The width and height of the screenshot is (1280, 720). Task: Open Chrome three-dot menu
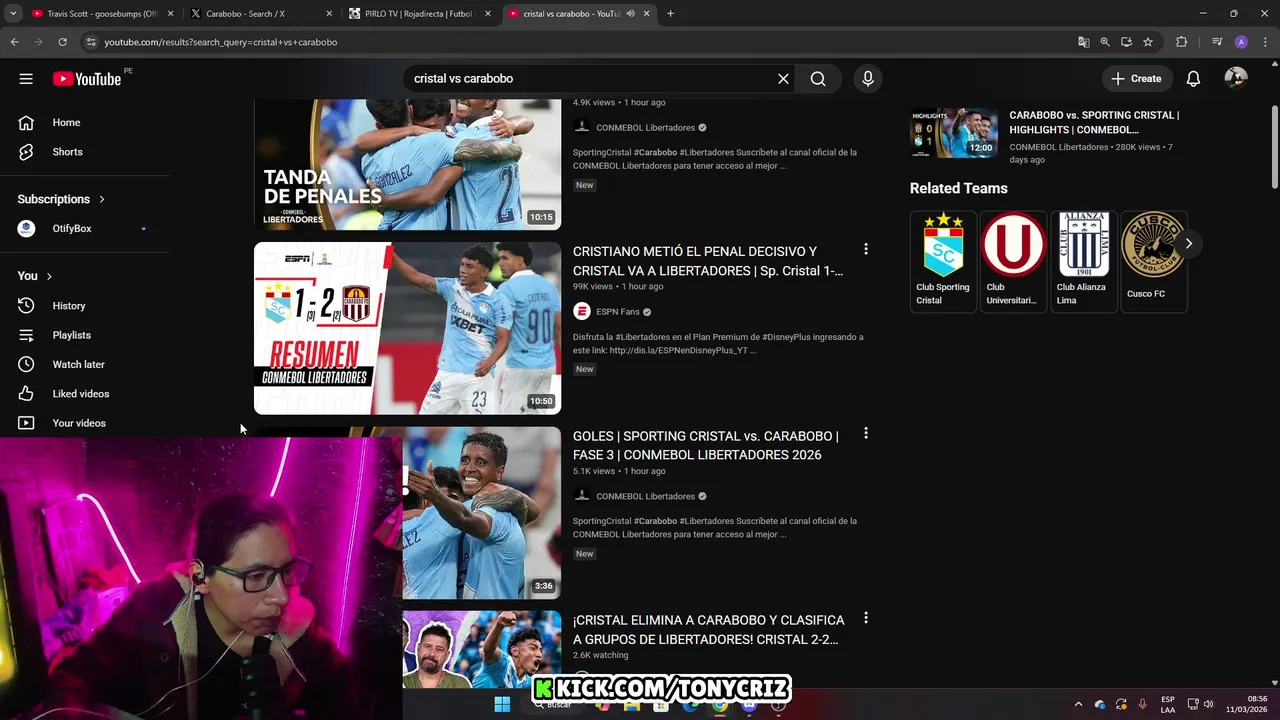pos(1264,42)
